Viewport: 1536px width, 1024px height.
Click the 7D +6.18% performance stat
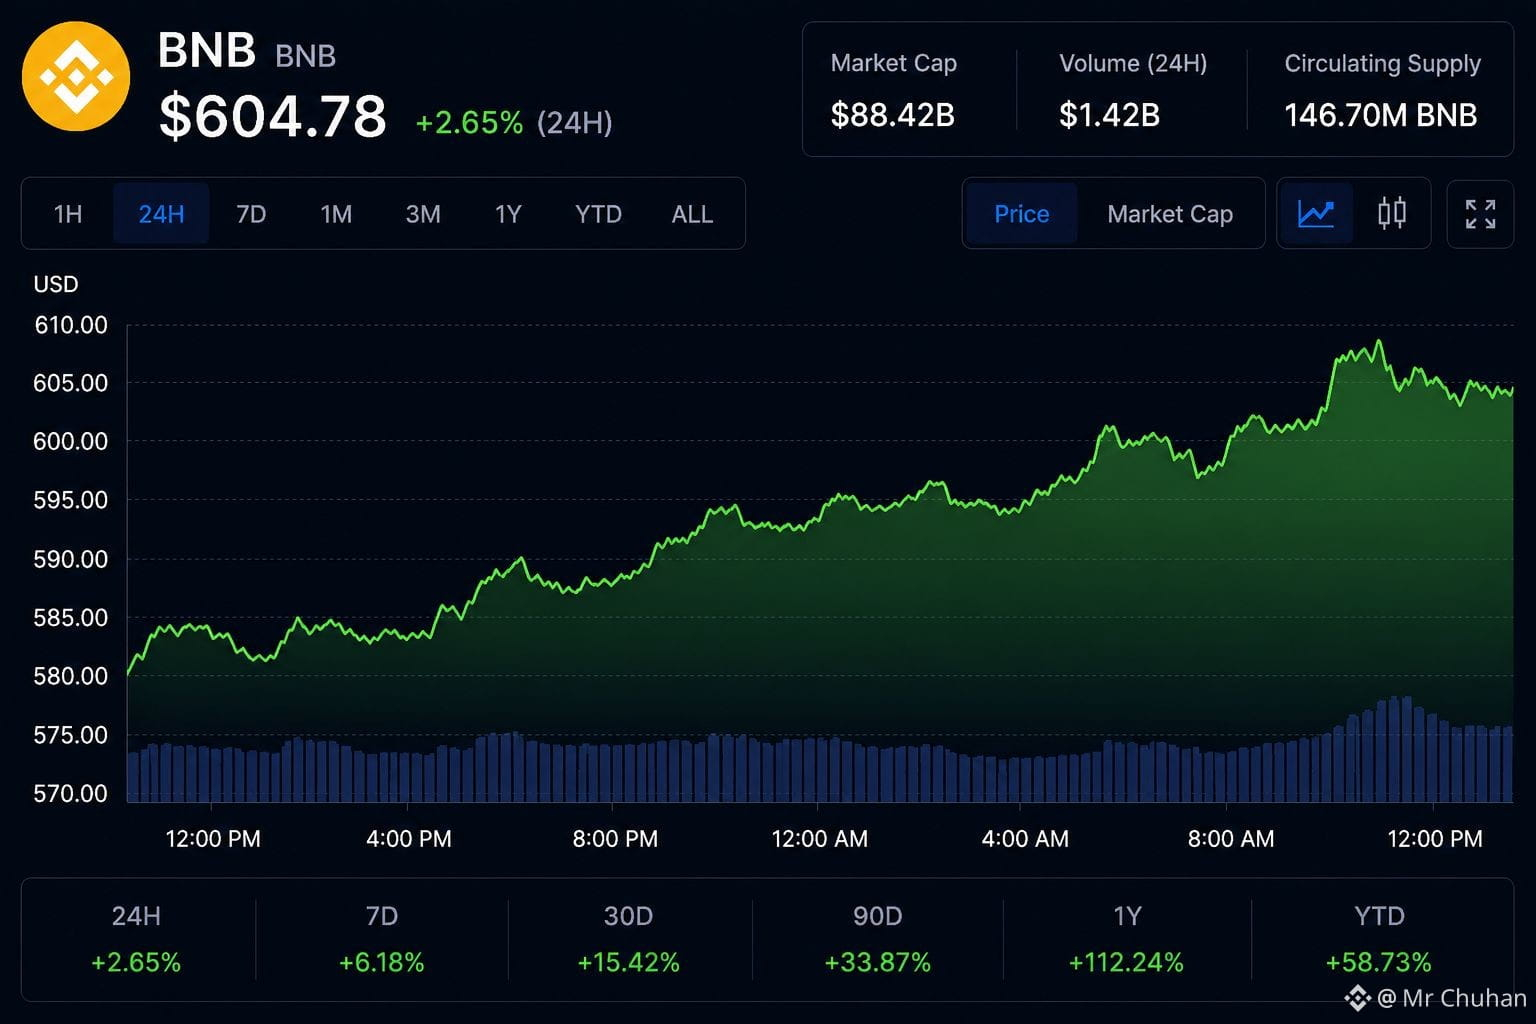(381, 939)
